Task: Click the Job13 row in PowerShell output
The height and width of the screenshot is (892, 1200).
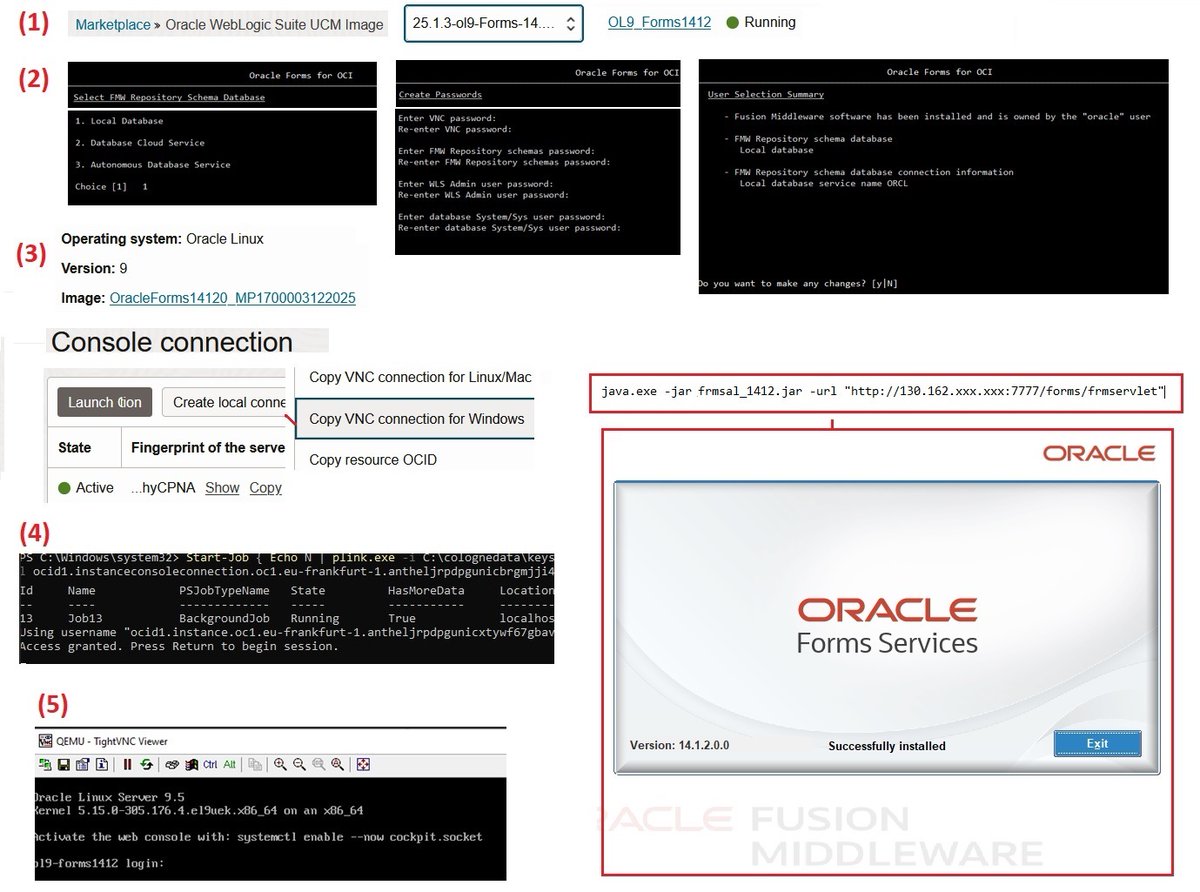Action: click(x=286, y=619)
